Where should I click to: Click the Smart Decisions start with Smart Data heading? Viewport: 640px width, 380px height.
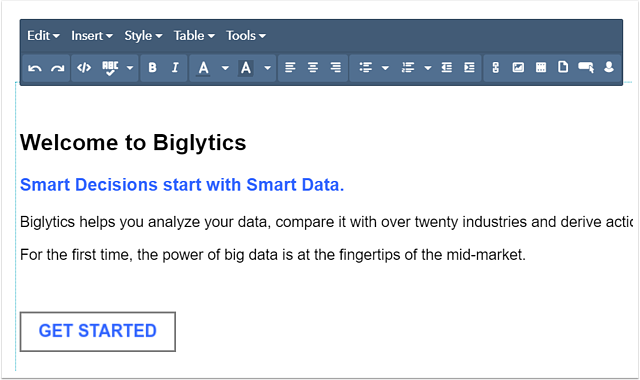(182, 185)
